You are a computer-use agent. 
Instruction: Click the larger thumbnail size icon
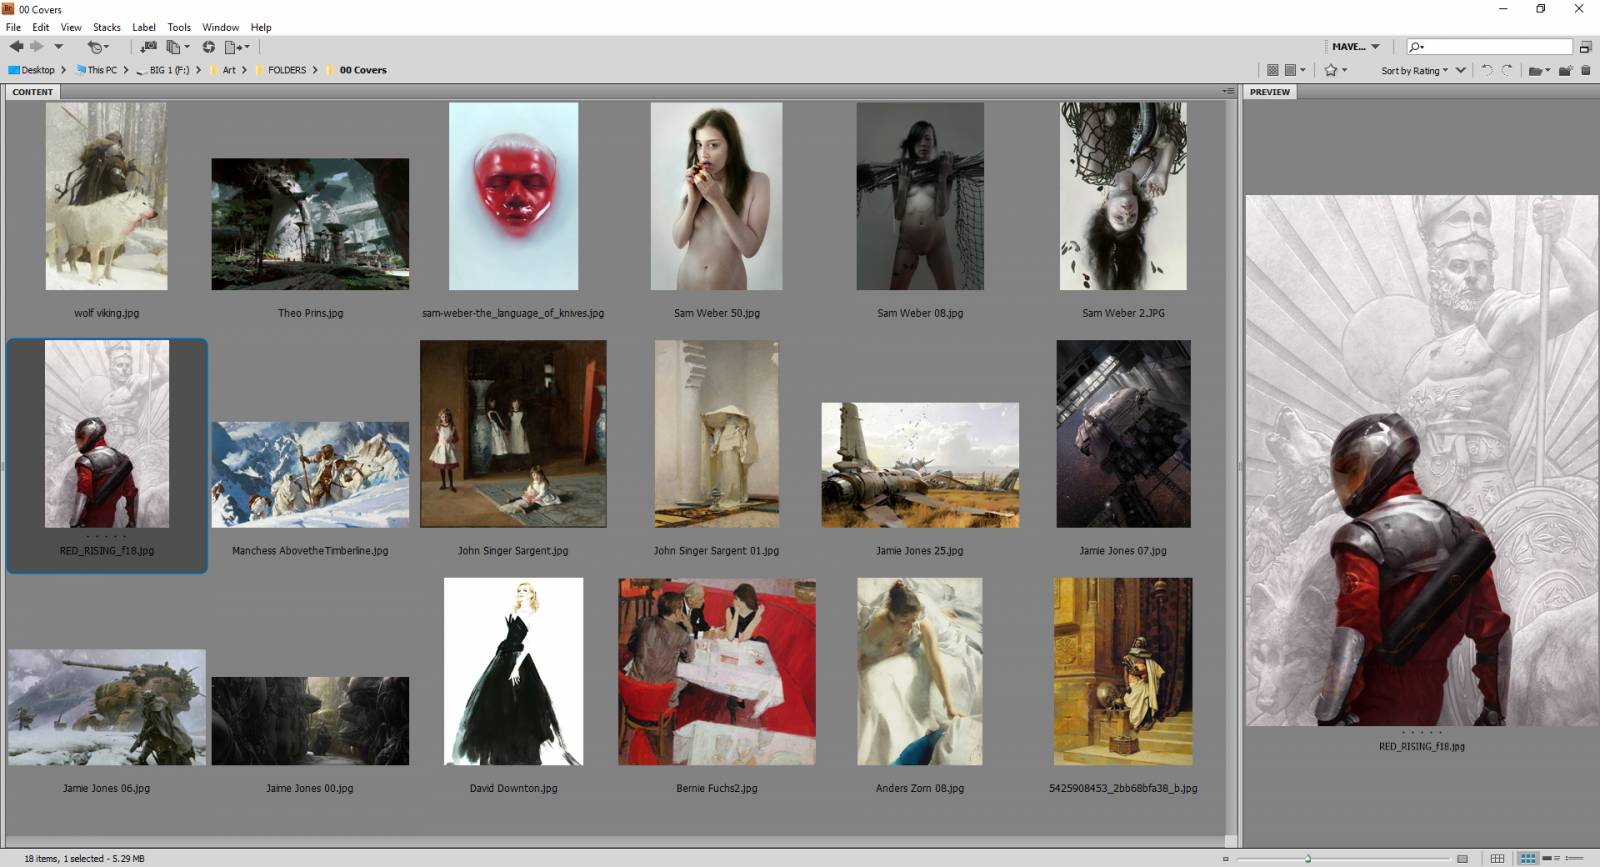1462,858
